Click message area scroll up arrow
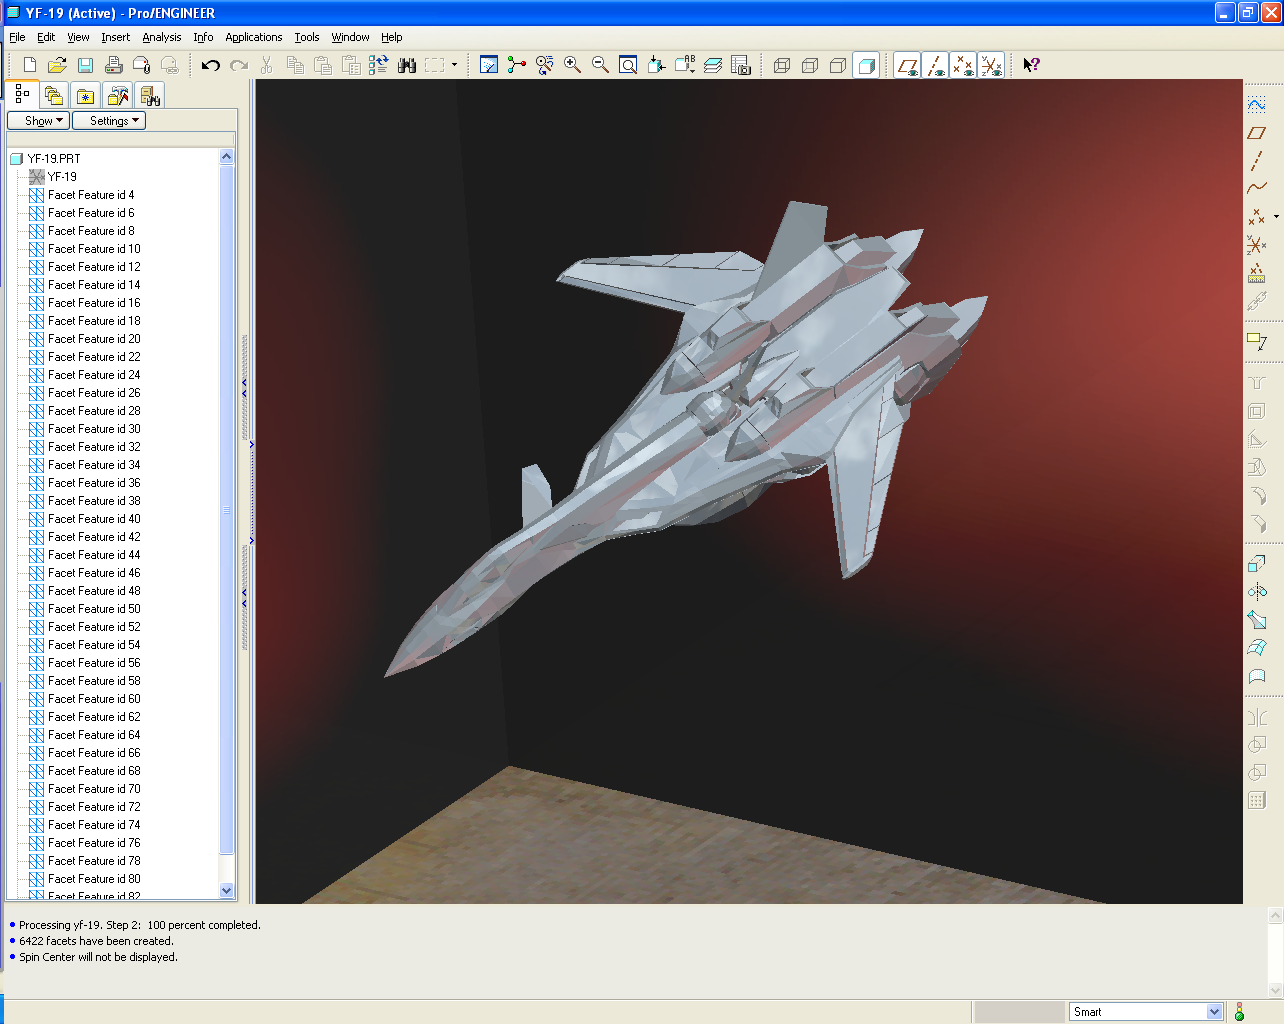1284x1024 pixels. pyautogui.click(x=1275, y=915)
